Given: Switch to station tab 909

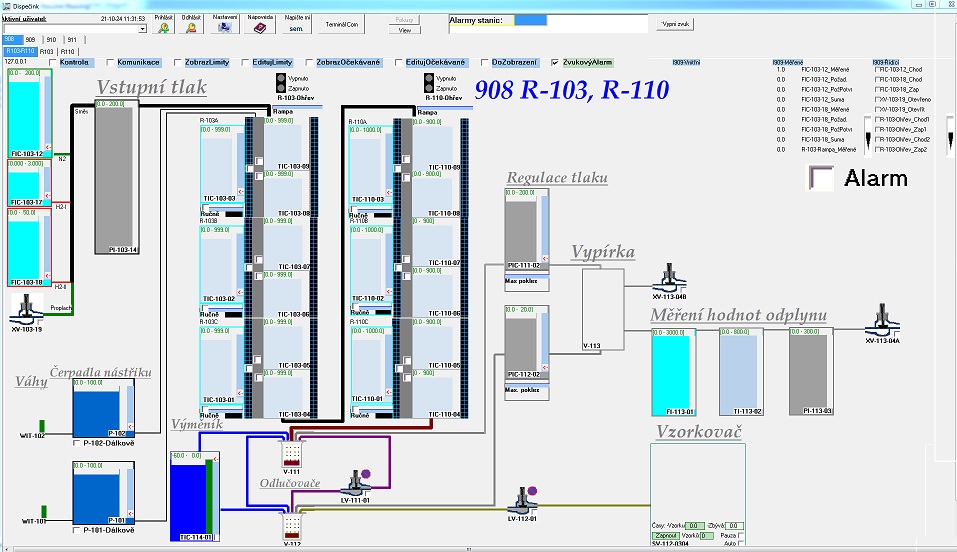Looking at the screenshot, I should (x=31, y=40).
